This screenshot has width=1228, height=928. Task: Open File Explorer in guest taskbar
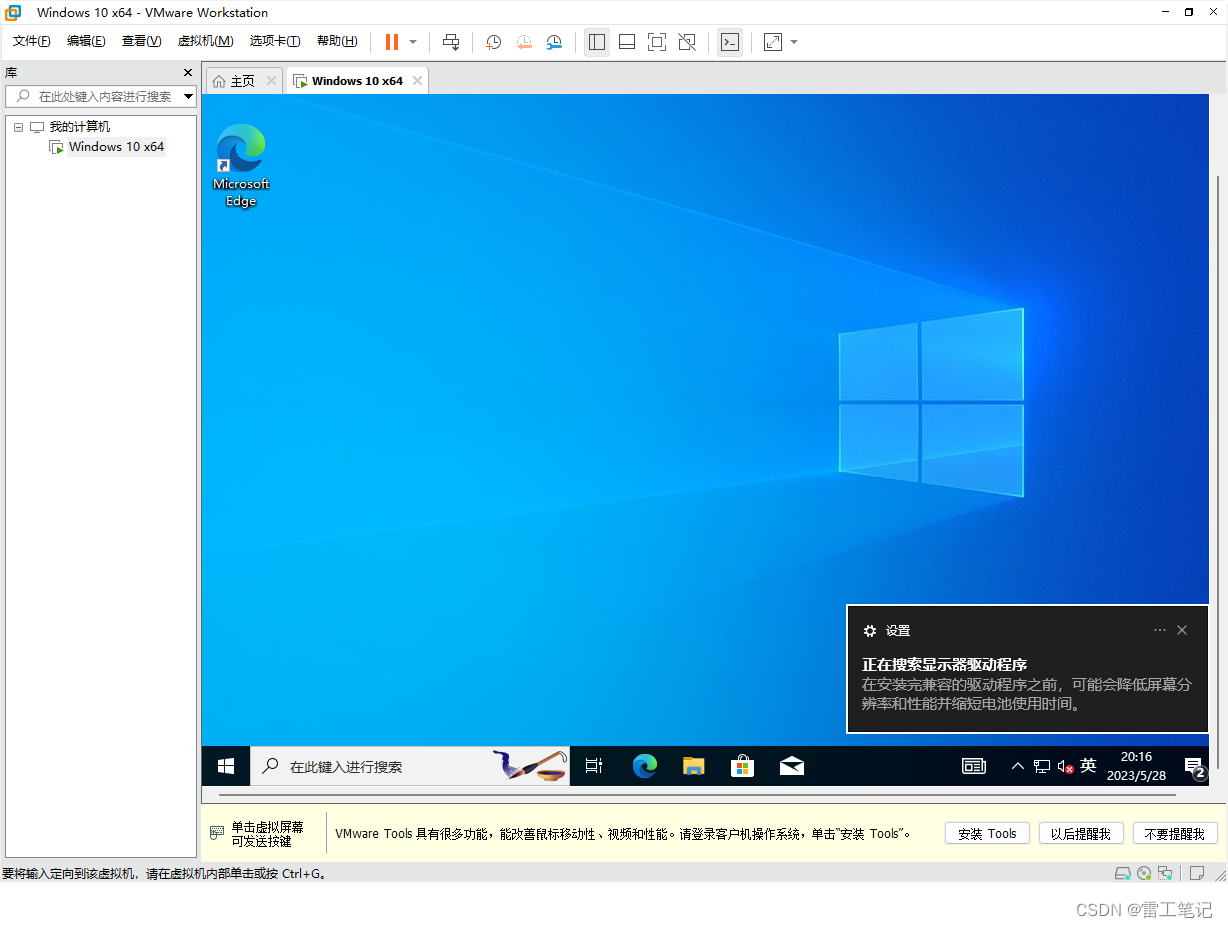tap(693, 766)
